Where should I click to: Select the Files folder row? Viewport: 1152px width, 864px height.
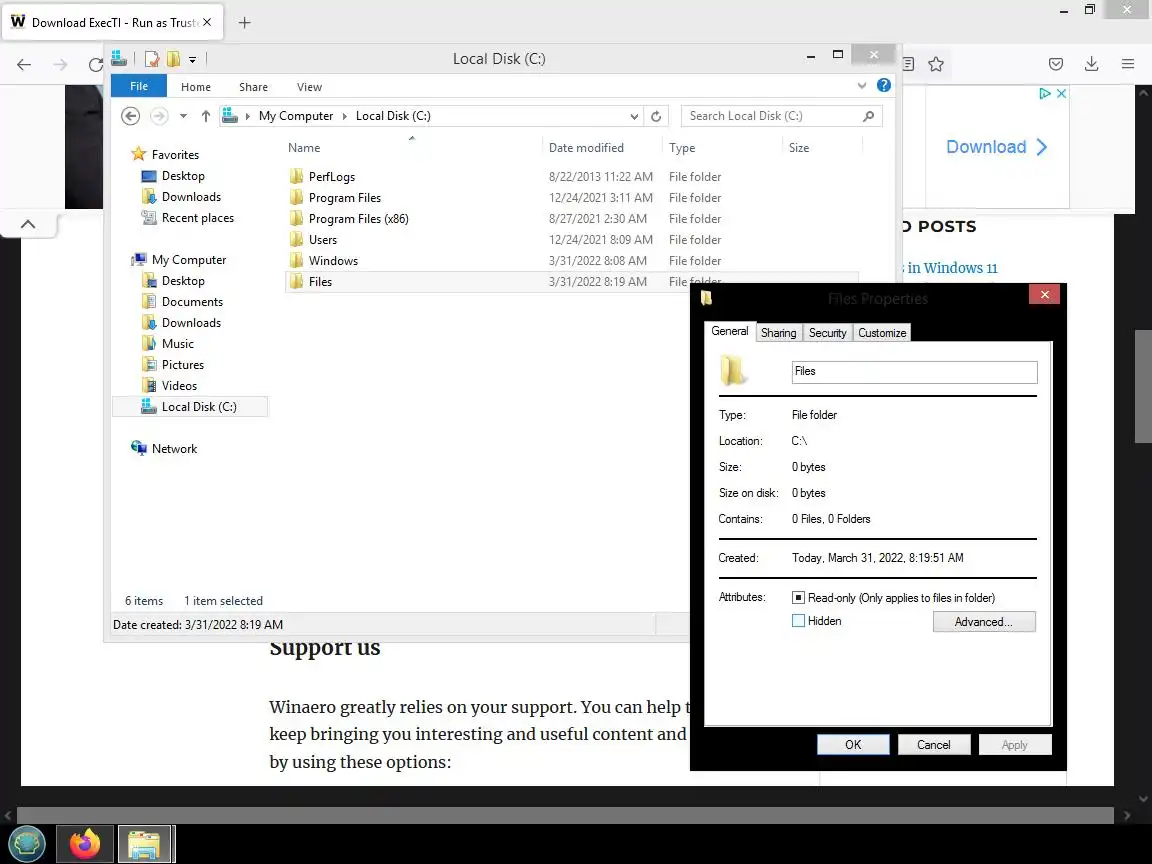pos(571,281)
